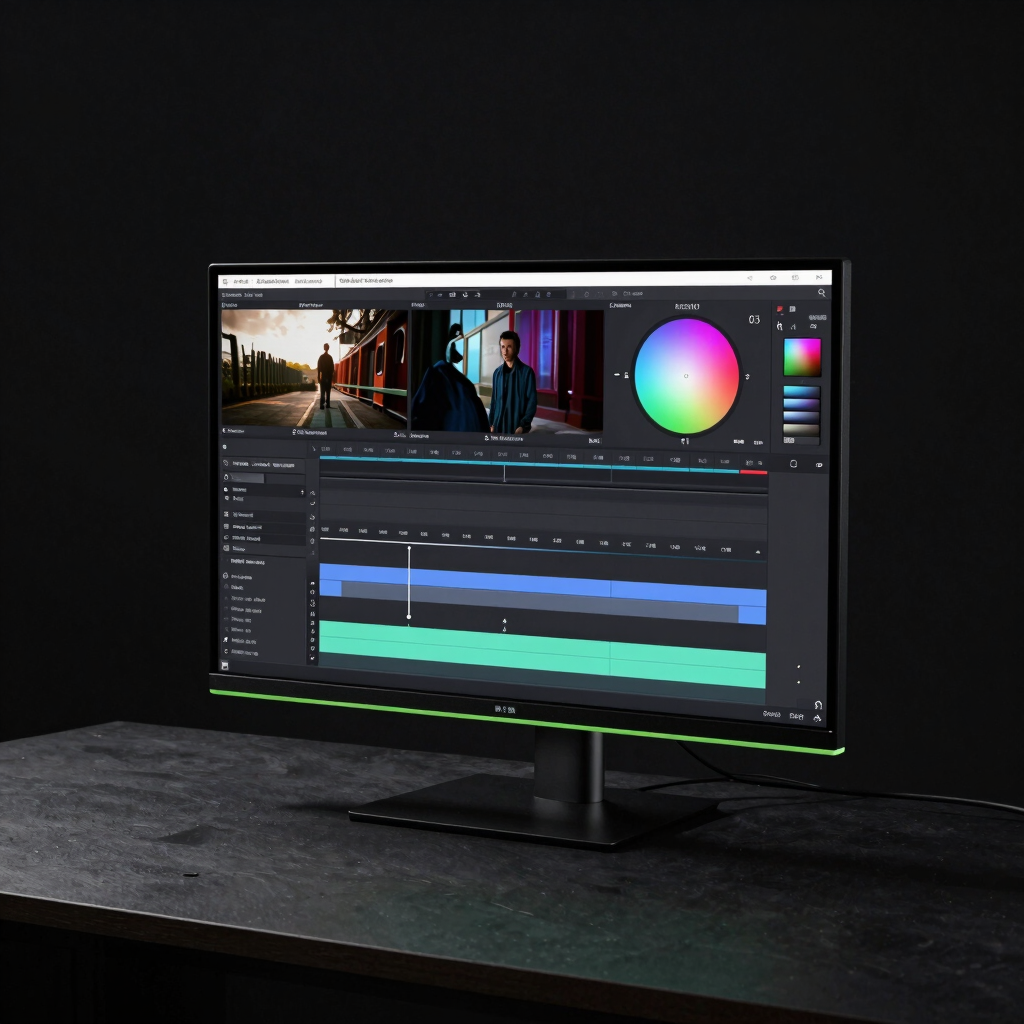Viewport: 1024px width, 1024px height.
Task: Select the bottom grey gradient bar
Action: 801,430
